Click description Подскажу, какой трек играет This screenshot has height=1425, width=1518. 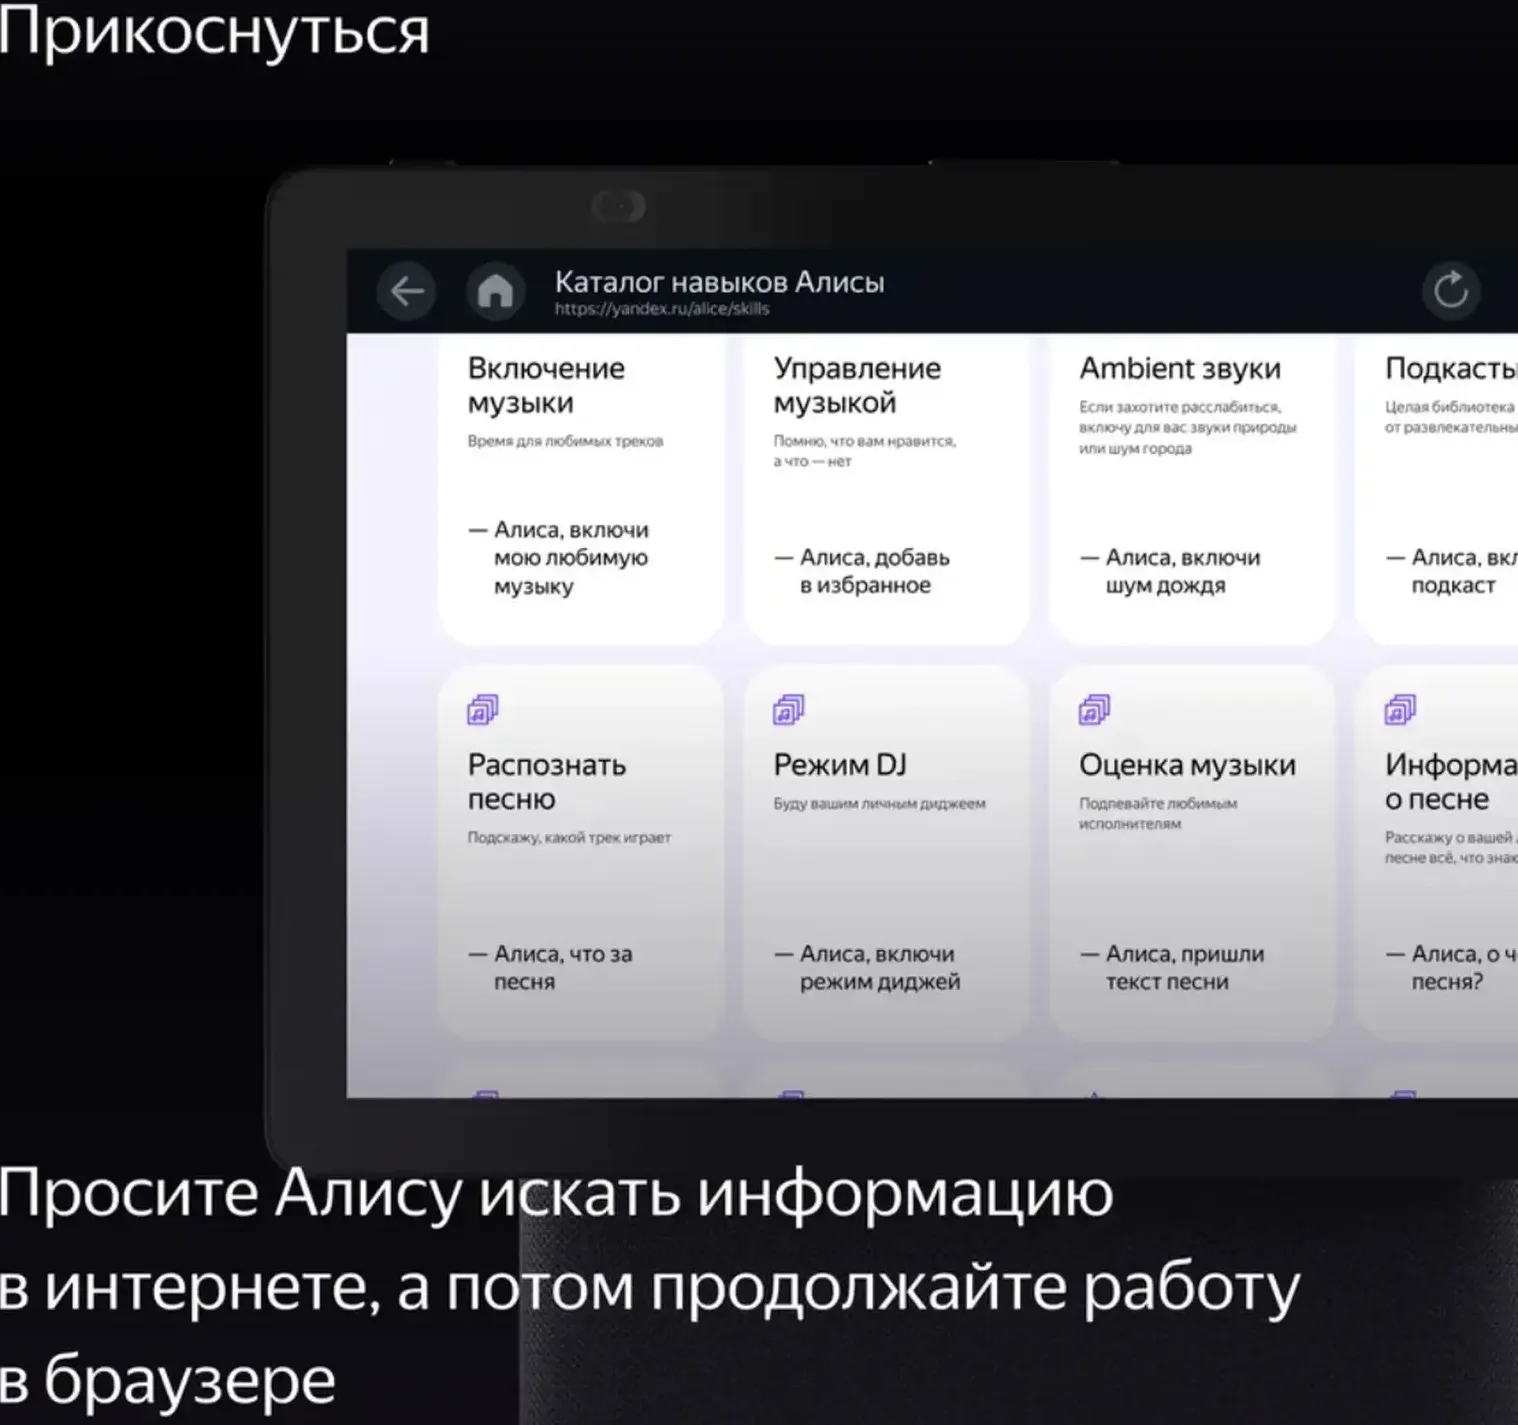point(569,837)
